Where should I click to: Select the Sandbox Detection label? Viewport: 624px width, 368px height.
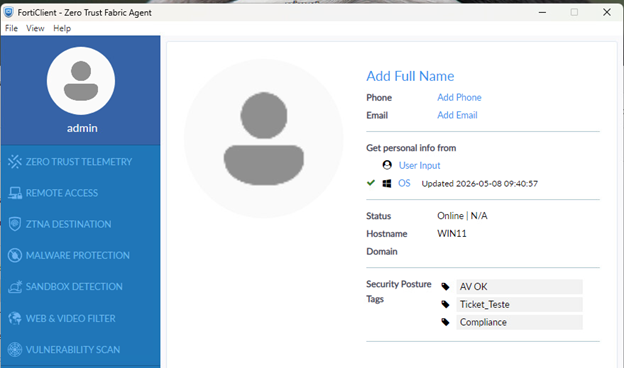(74, 286)
